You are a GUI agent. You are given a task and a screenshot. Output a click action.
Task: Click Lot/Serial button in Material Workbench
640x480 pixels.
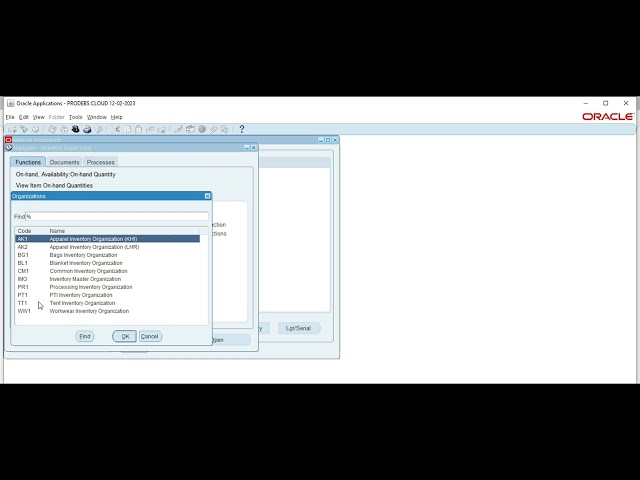tap(299, 328)
